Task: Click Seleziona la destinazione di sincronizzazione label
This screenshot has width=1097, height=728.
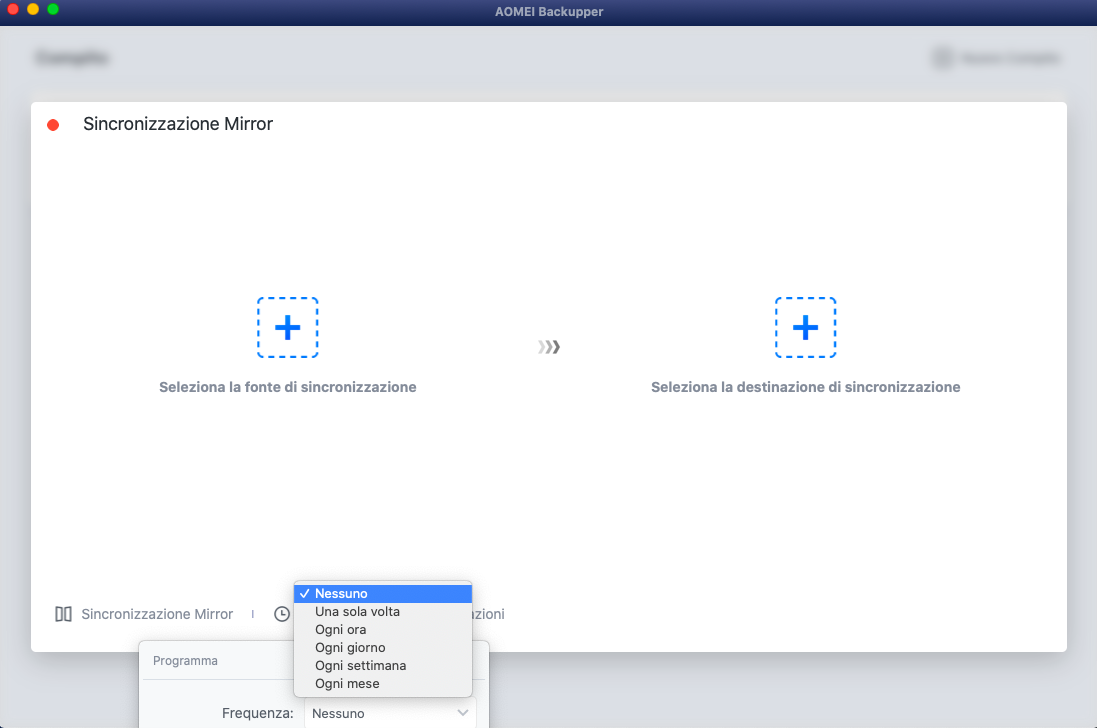Action: [805, 387]
